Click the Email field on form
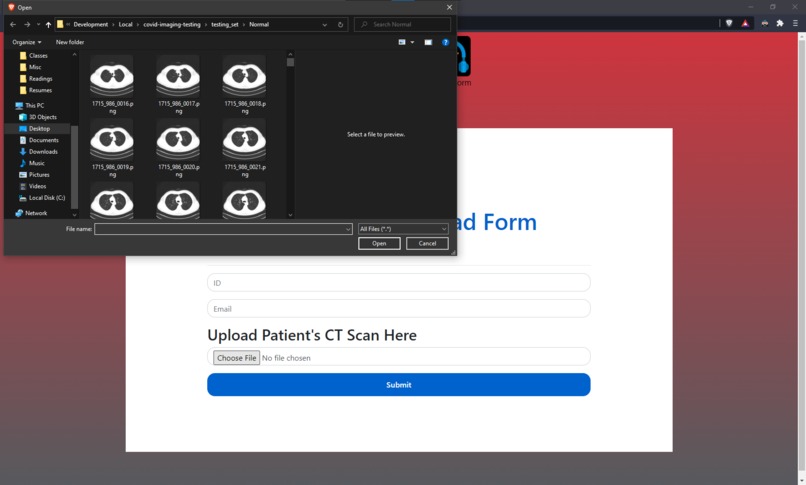This screenshot has height=485, width=806. (x=399, y=308)
